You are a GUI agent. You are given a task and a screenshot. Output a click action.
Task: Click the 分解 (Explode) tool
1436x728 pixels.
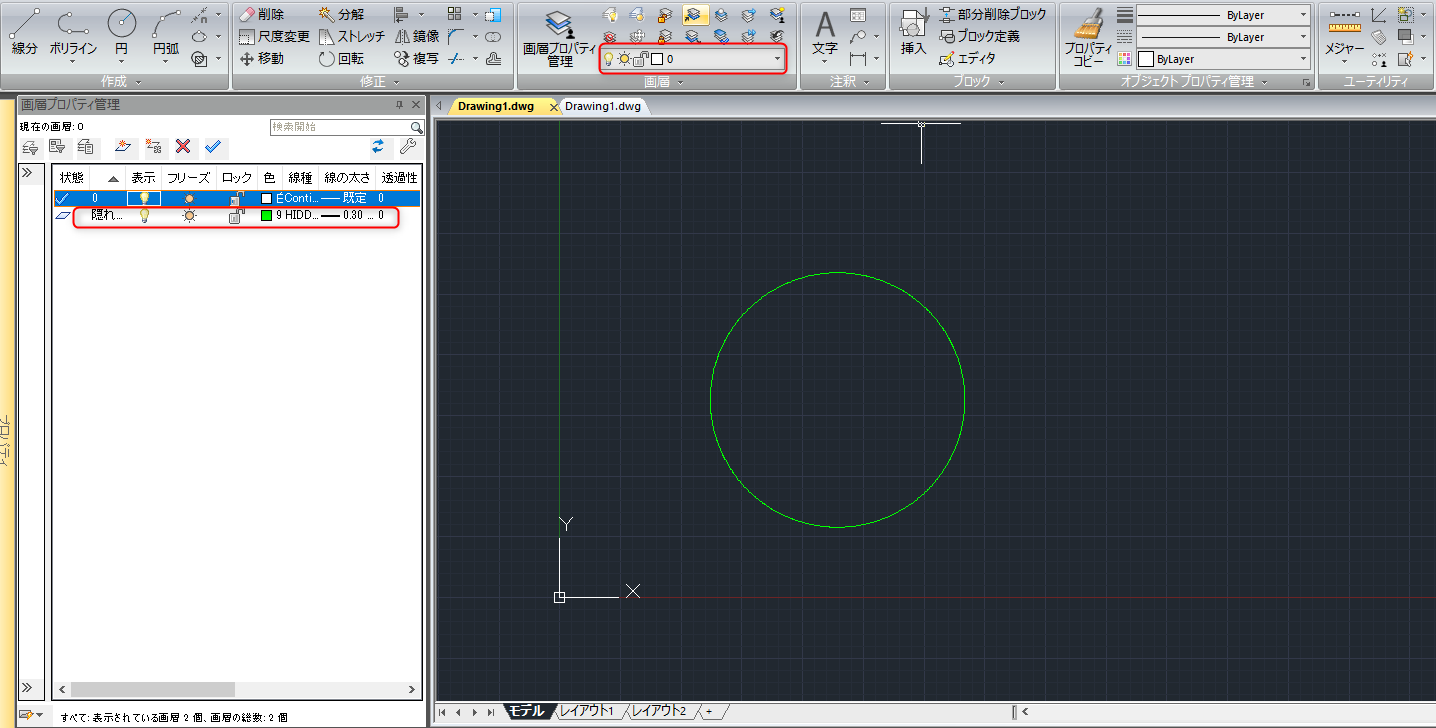pos(342,14)
